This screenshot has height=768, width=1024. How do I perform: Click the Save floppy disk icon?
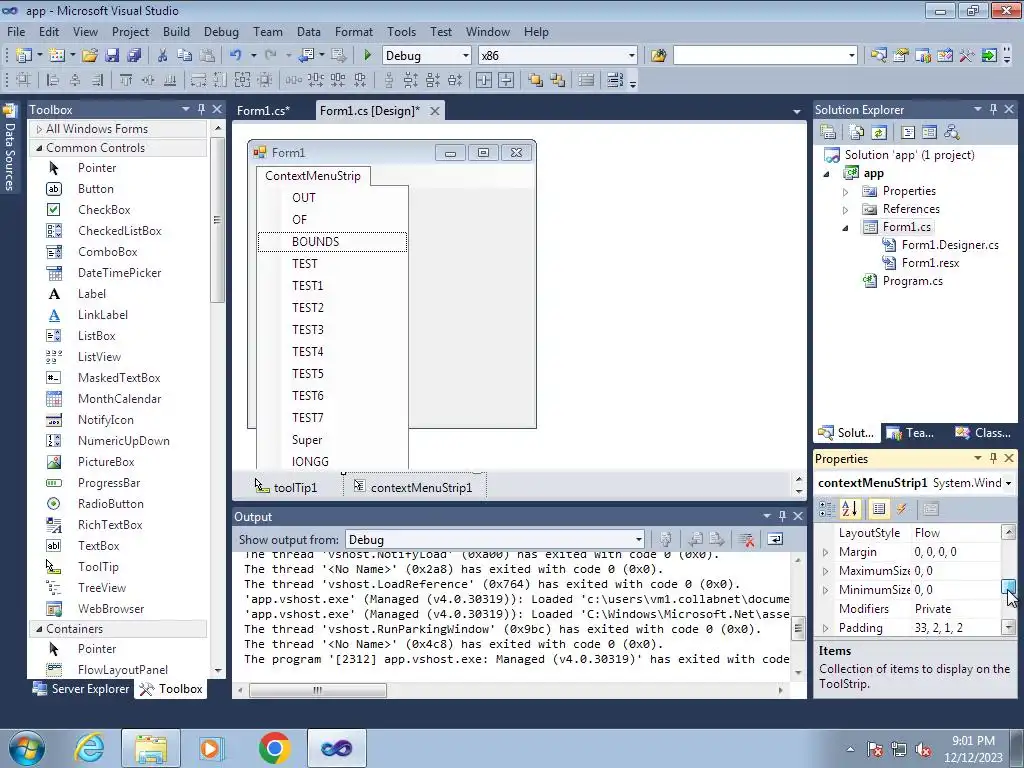tap(112, 56)
